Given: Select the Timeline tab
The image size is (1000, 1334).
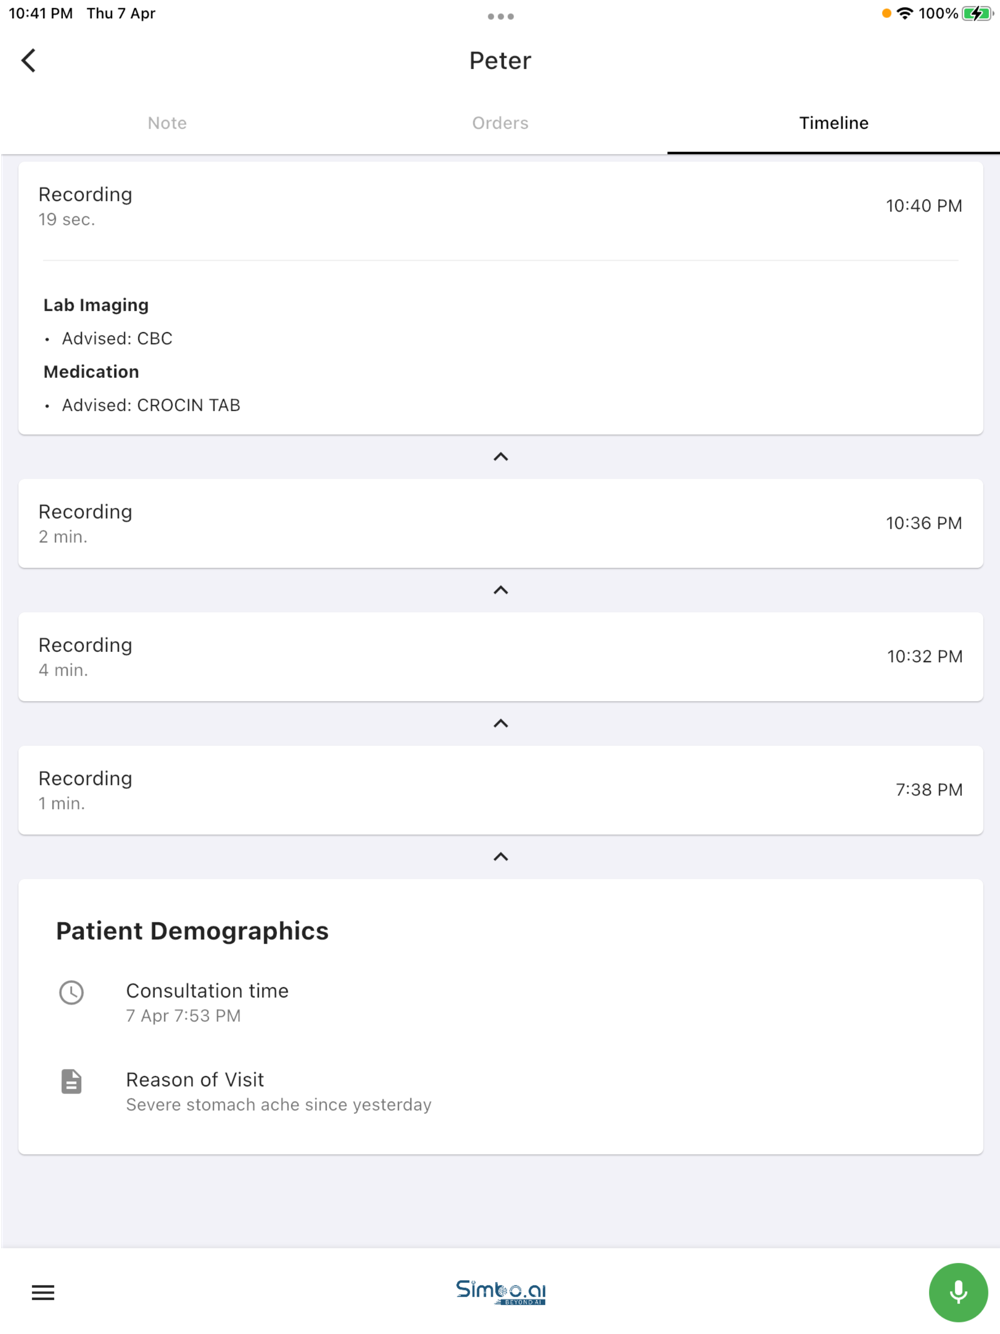Looking at the screenshot, I should coord(833,123).
